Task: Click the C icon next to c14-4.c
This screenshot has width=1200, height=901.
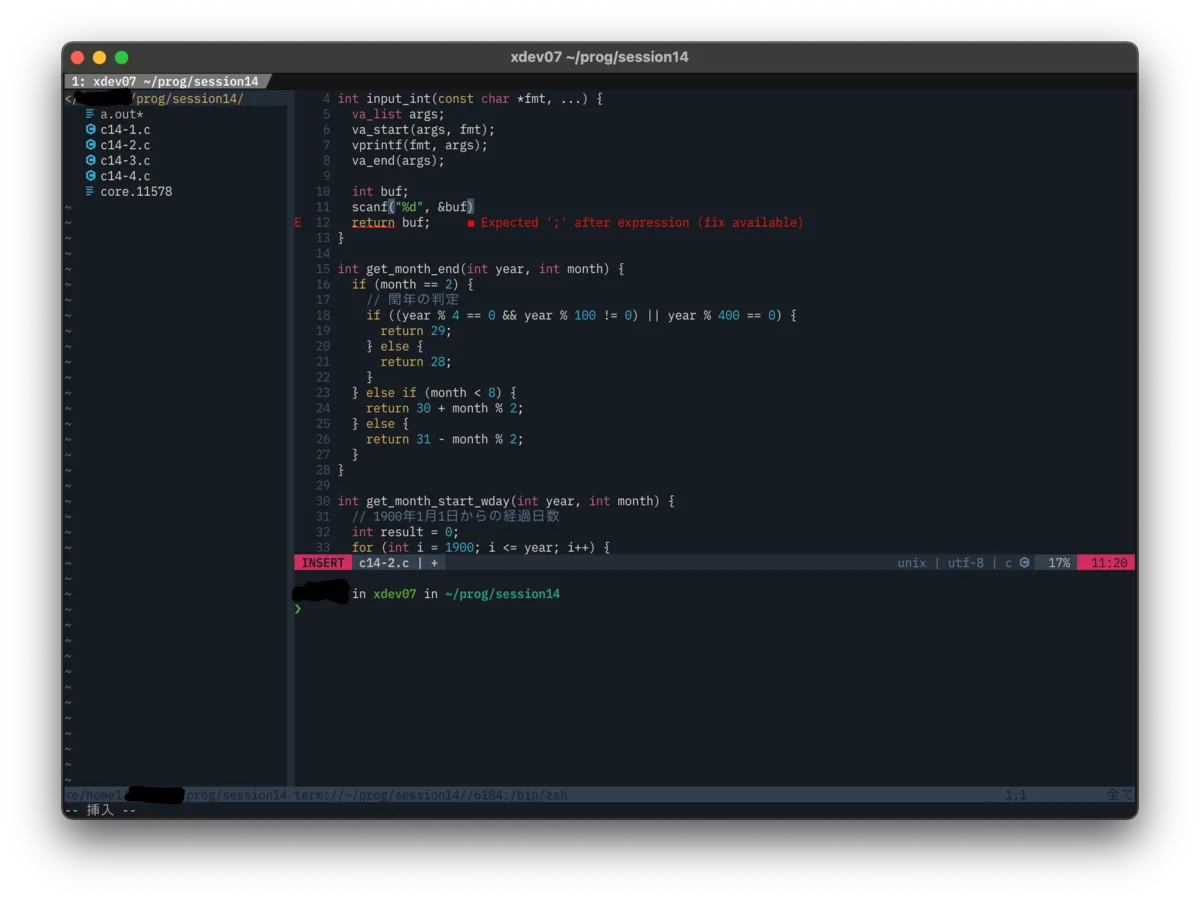Action: point(90,176)
